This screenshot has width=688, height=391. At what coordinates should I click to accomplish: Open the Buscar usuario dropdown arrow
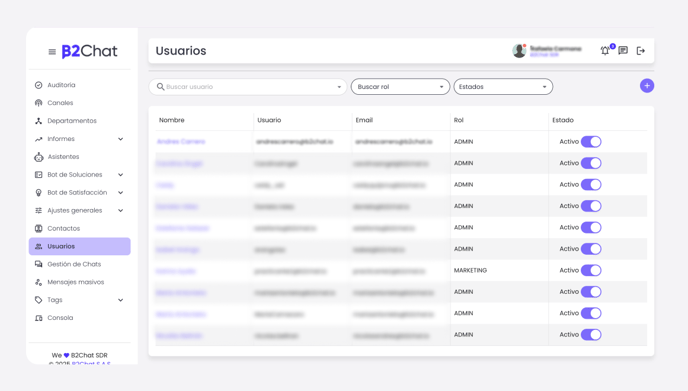[339, 87]
